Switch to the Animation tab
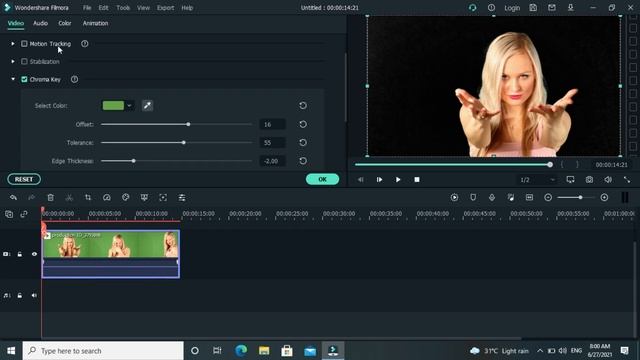The height and width of the screenshot is (360, 640). [x=96, y=23]
